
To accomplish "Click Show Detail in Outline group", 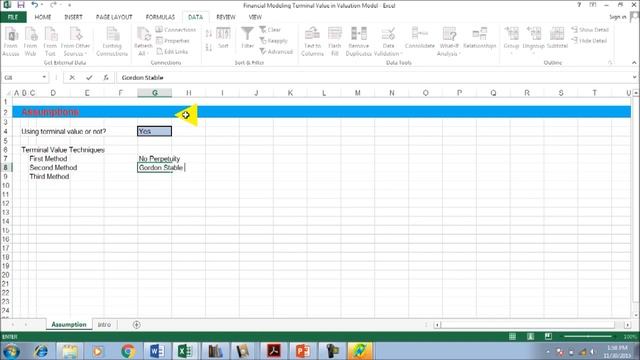I will click(590, 30).
